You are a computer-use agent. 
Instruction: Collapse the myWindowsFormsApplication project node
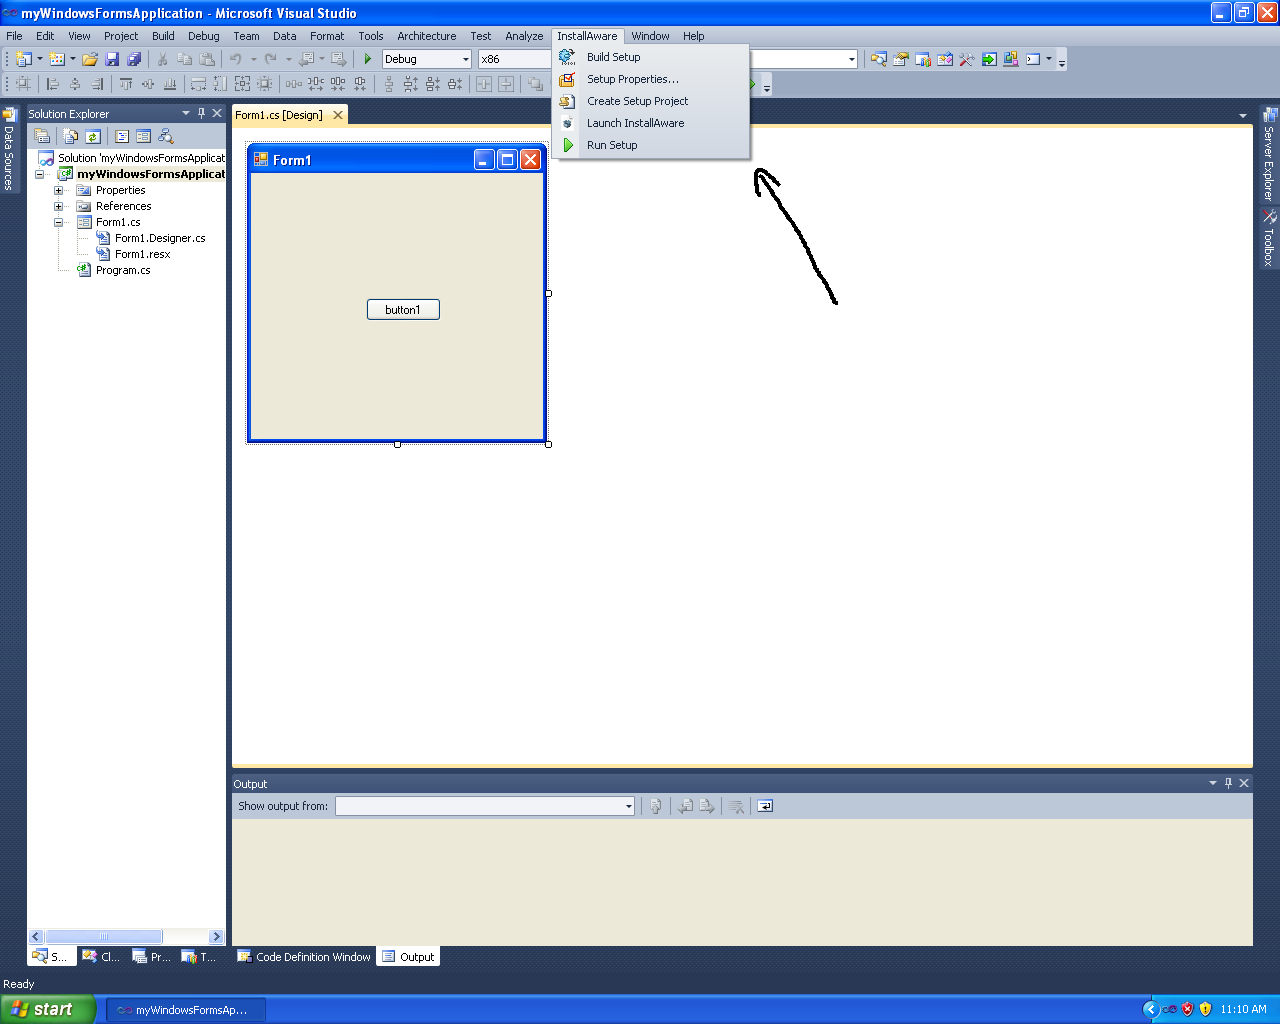point(39,174)
